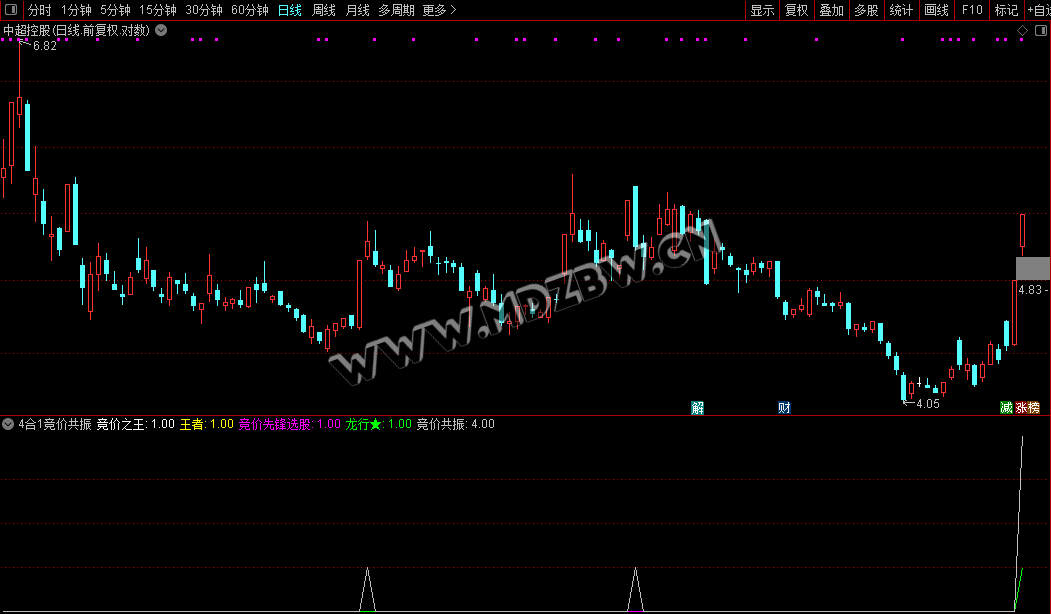Screen dimensions: 1051x614
Task: Click the green 减 marker icon
Action: pos(1006,408)
